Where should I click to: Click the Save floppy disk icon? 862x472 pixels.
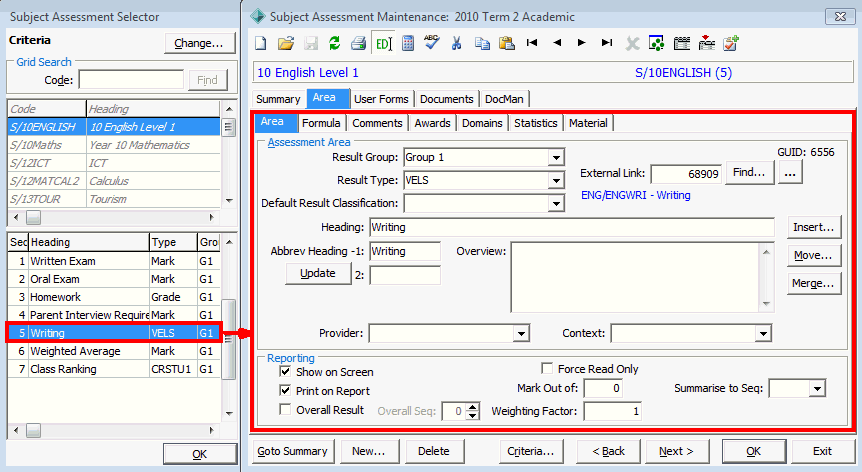(x=311, y=43)
